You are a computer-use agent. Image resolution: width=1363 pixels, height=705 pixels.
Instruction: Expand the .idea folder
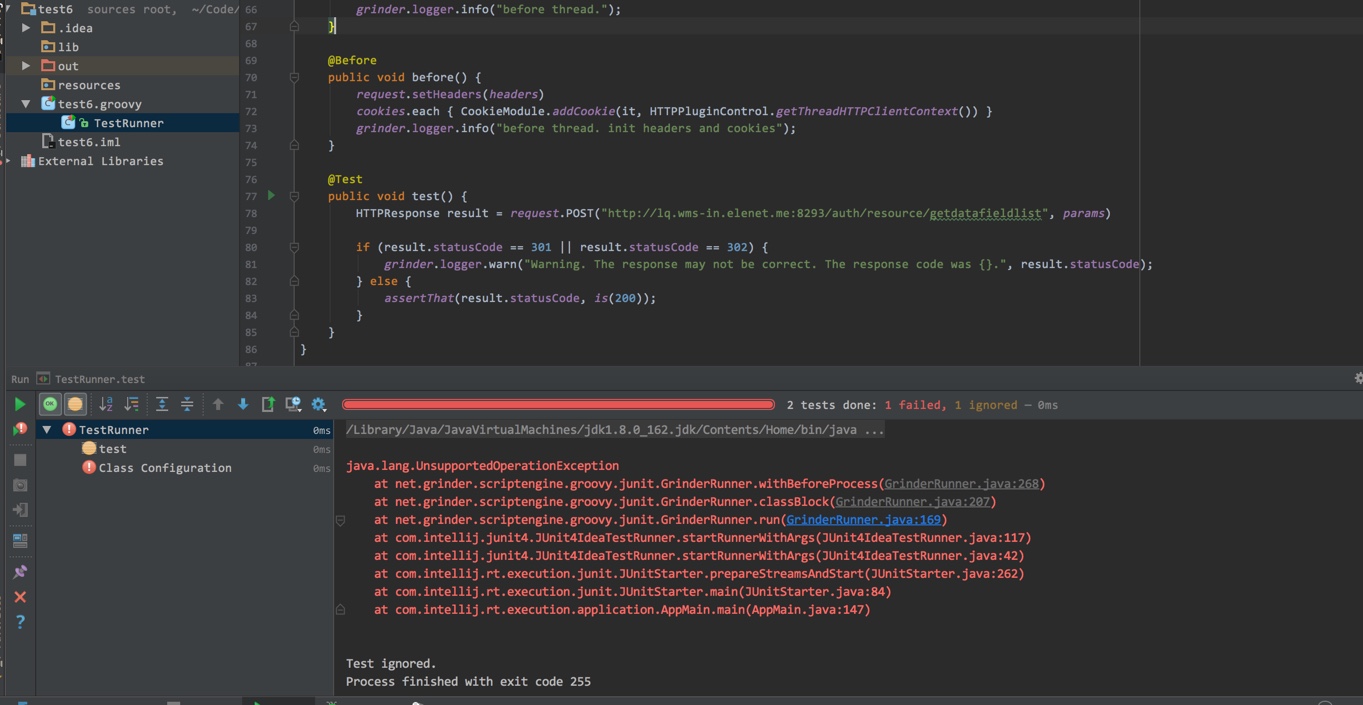(x=26, y=28)
